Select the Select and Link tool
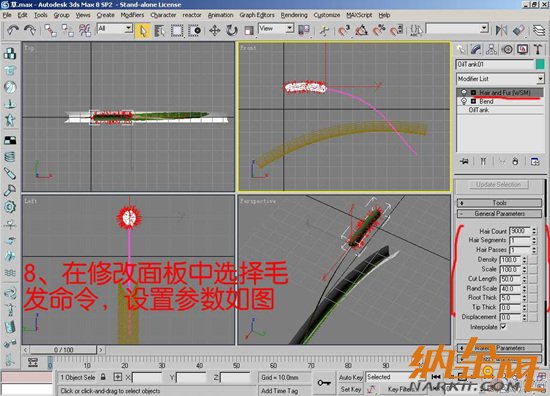Screen dimensions: 550x396 (x=50, y=31)
